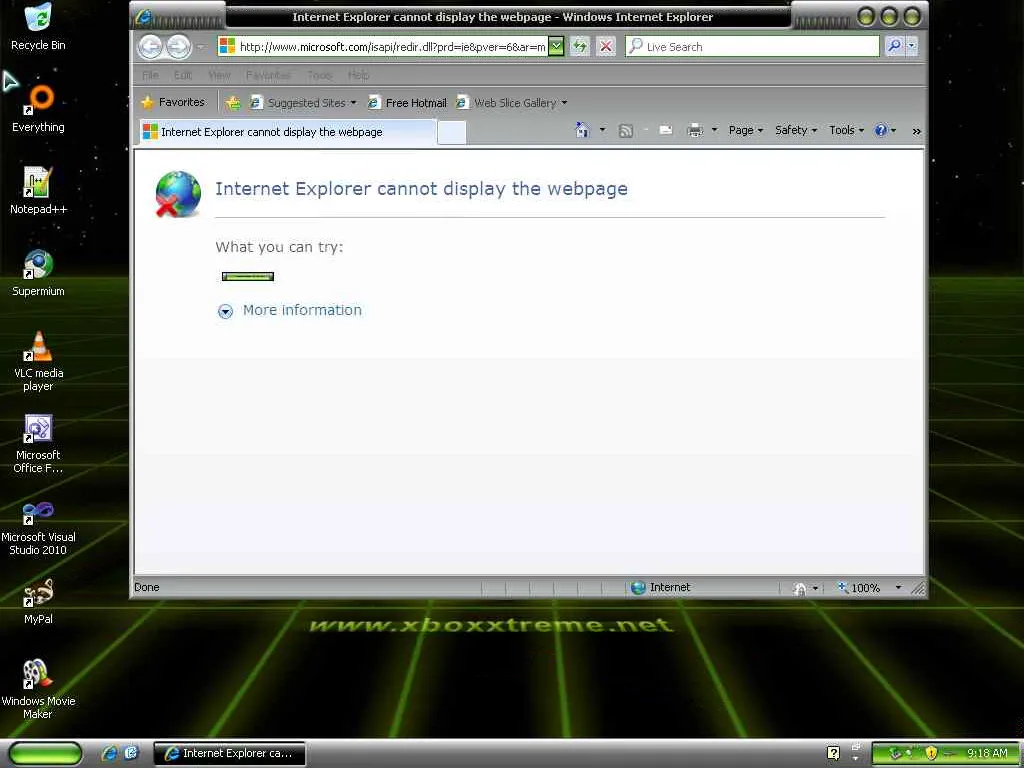Click inside the Live Search input field
The image size is (1024, 768).
752,46
